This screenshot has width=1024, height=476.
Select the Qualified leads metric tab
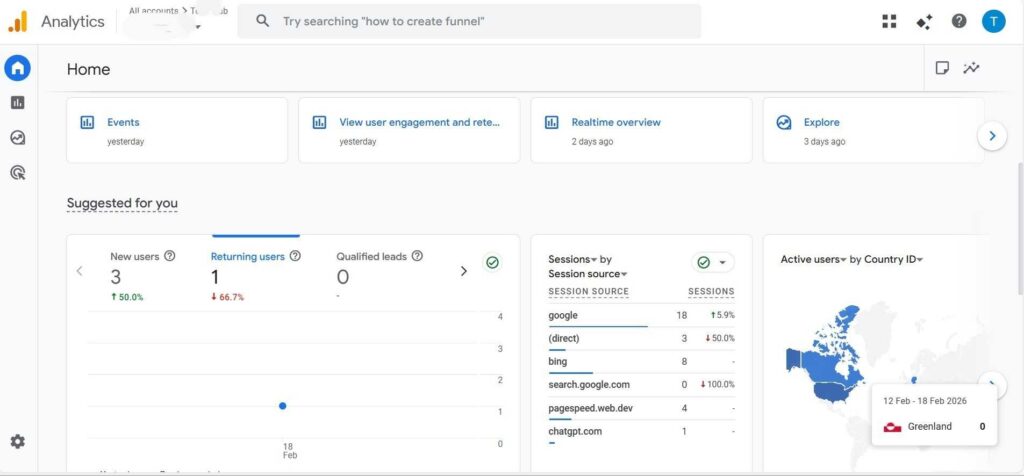click(x=379, y=277)
